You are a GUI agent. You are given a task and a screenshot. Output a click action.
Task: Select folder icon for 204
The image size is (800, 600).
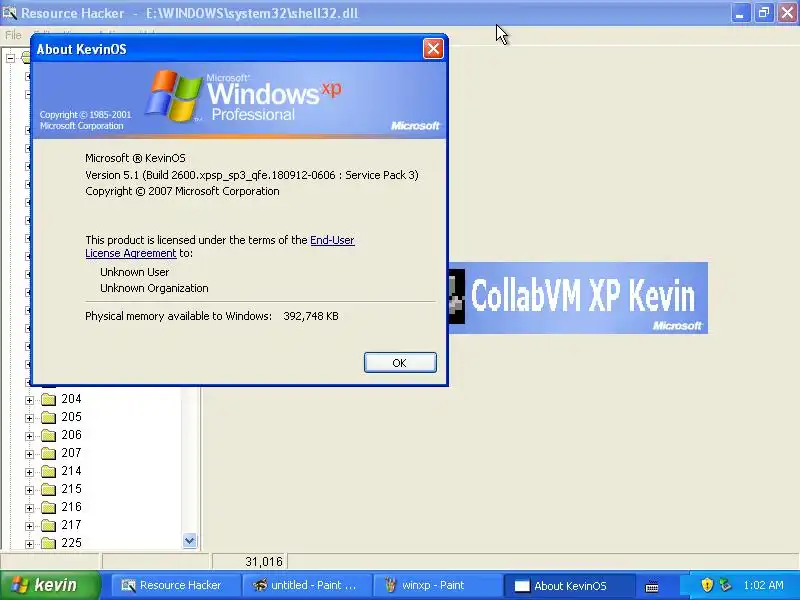click(48, 399)
